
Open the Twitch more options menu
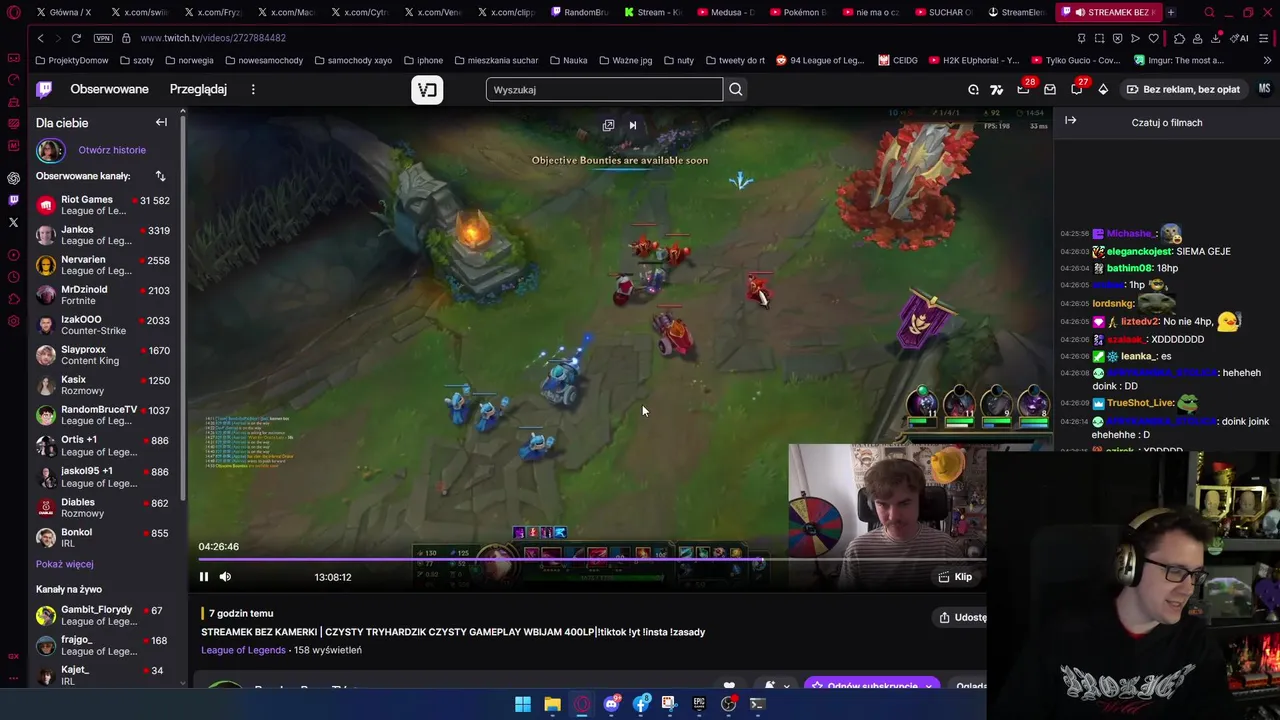pyautogui.click(x=253, y=89)
